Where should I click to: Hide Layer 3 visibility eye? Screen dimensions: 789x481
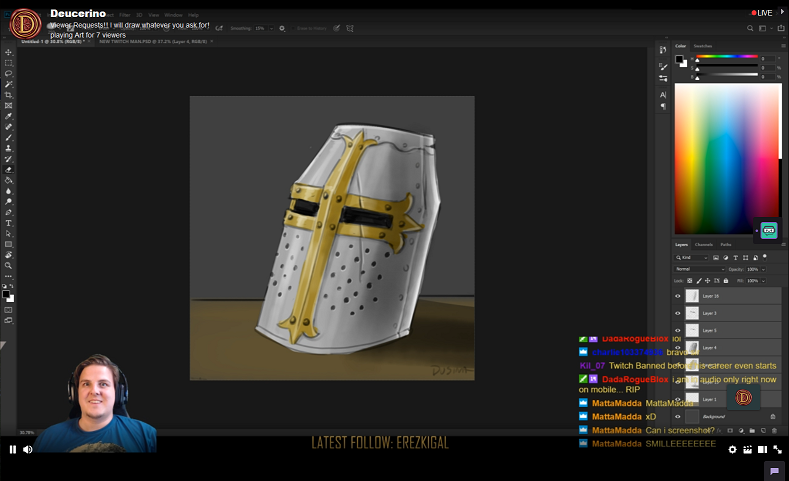click(677, 313)
